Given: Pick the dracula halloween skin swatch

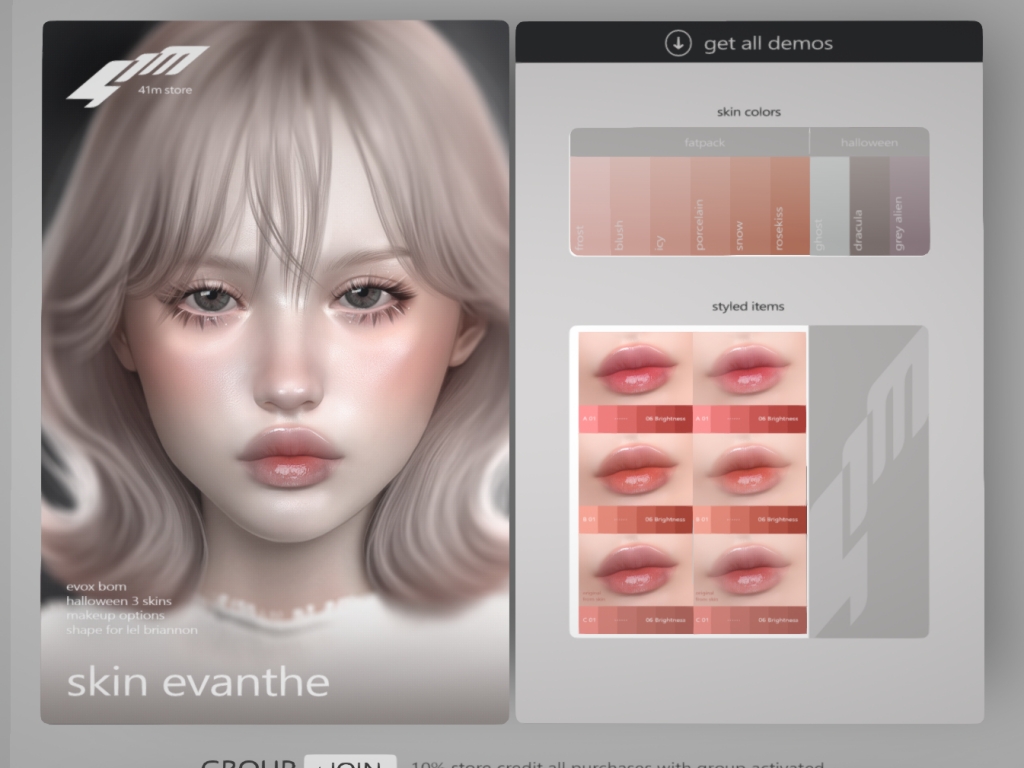Looking at the screenshot, I should (x=869, y=206).
